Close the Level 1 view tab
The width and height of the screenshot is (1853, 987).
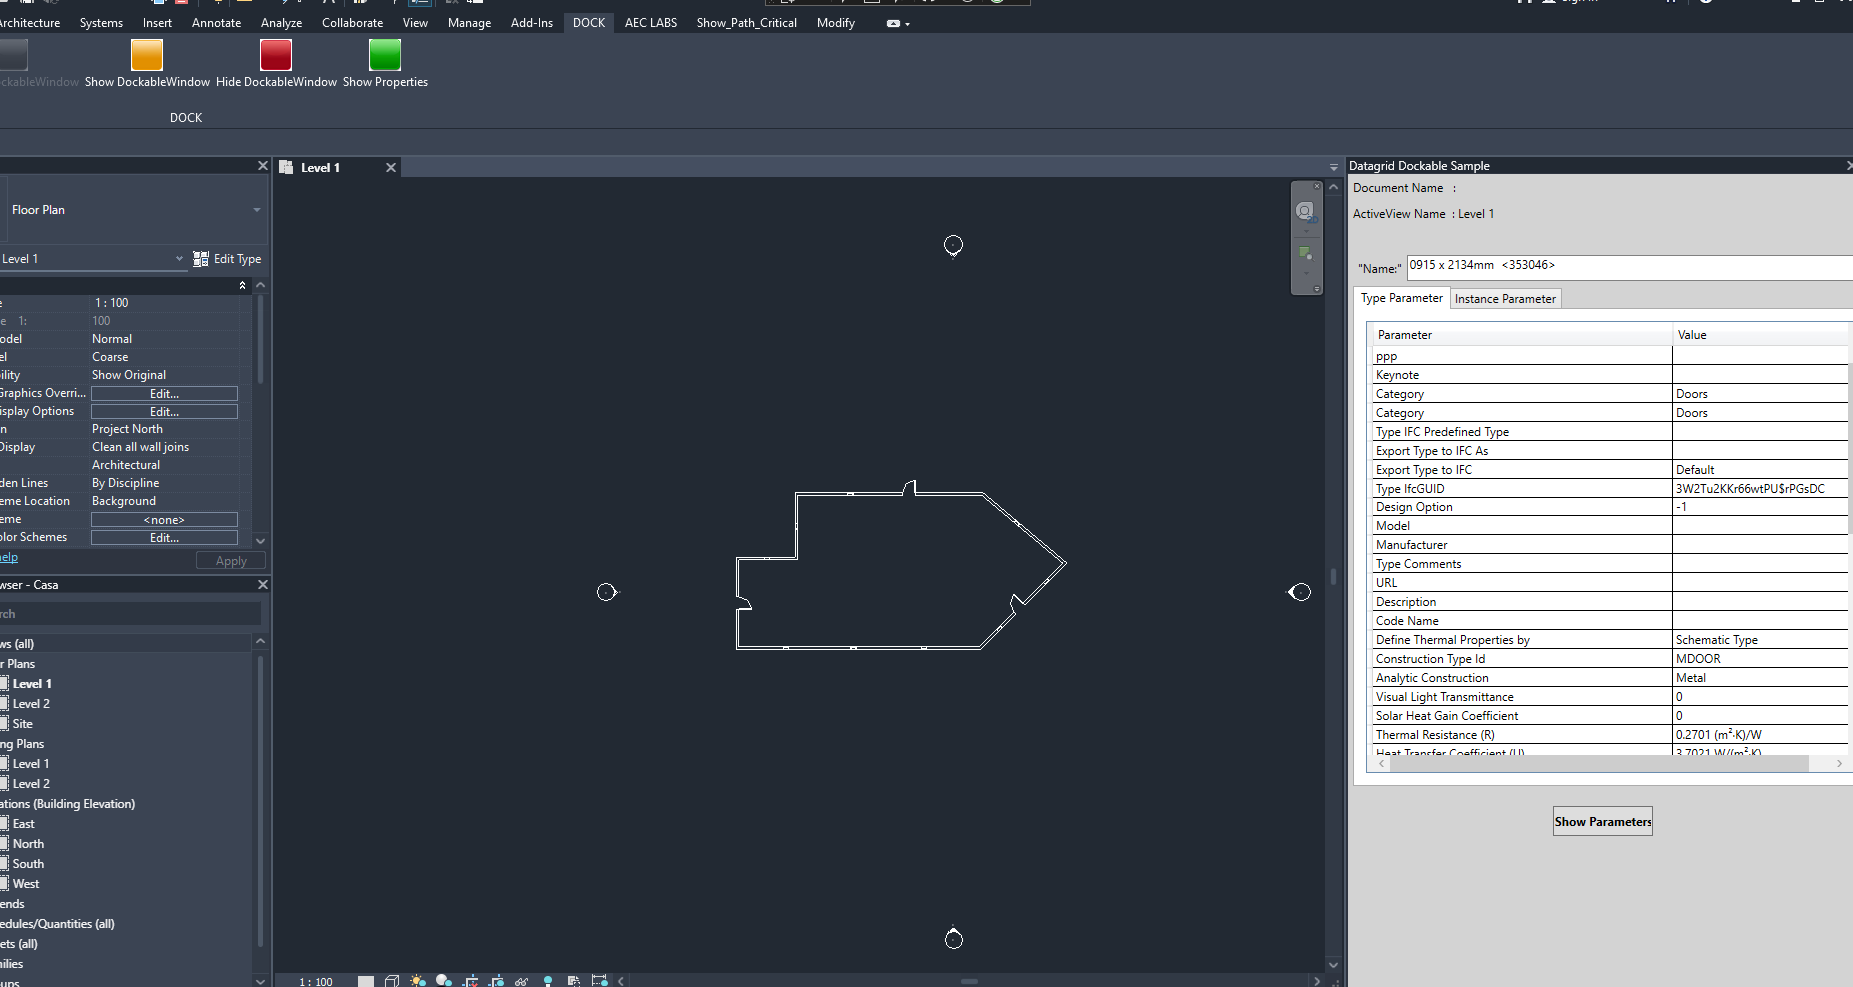(x=391, y=168)
